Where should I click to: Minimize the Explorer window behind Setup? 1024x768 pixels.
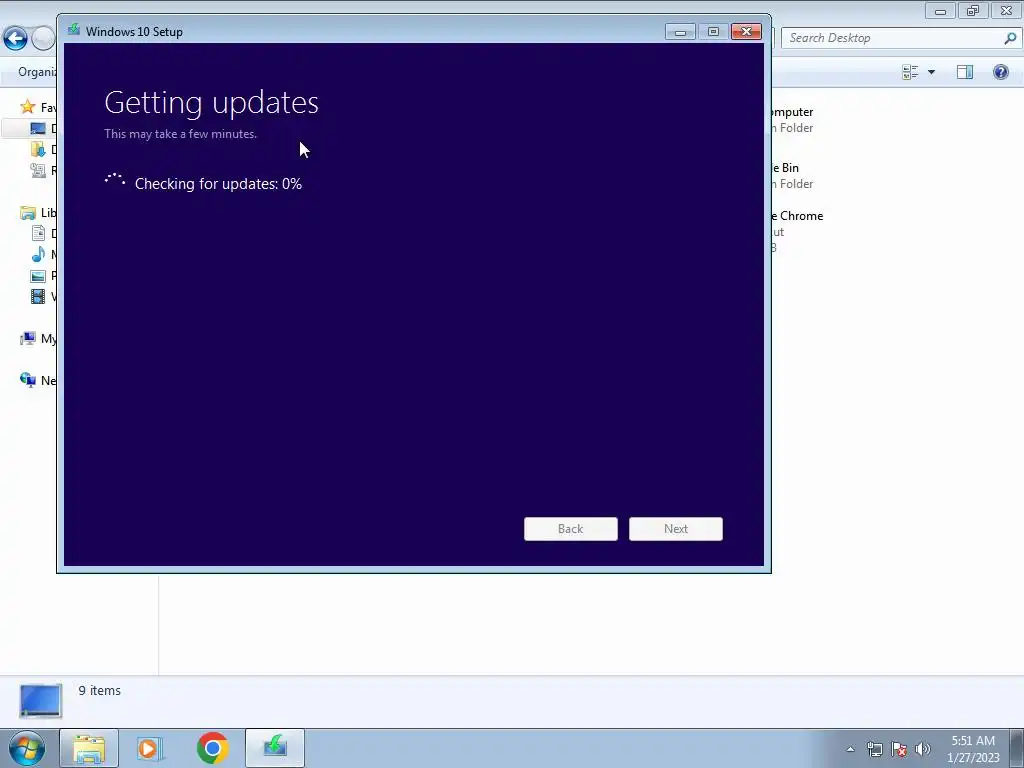pyautogui.click(x=940, y=10)
